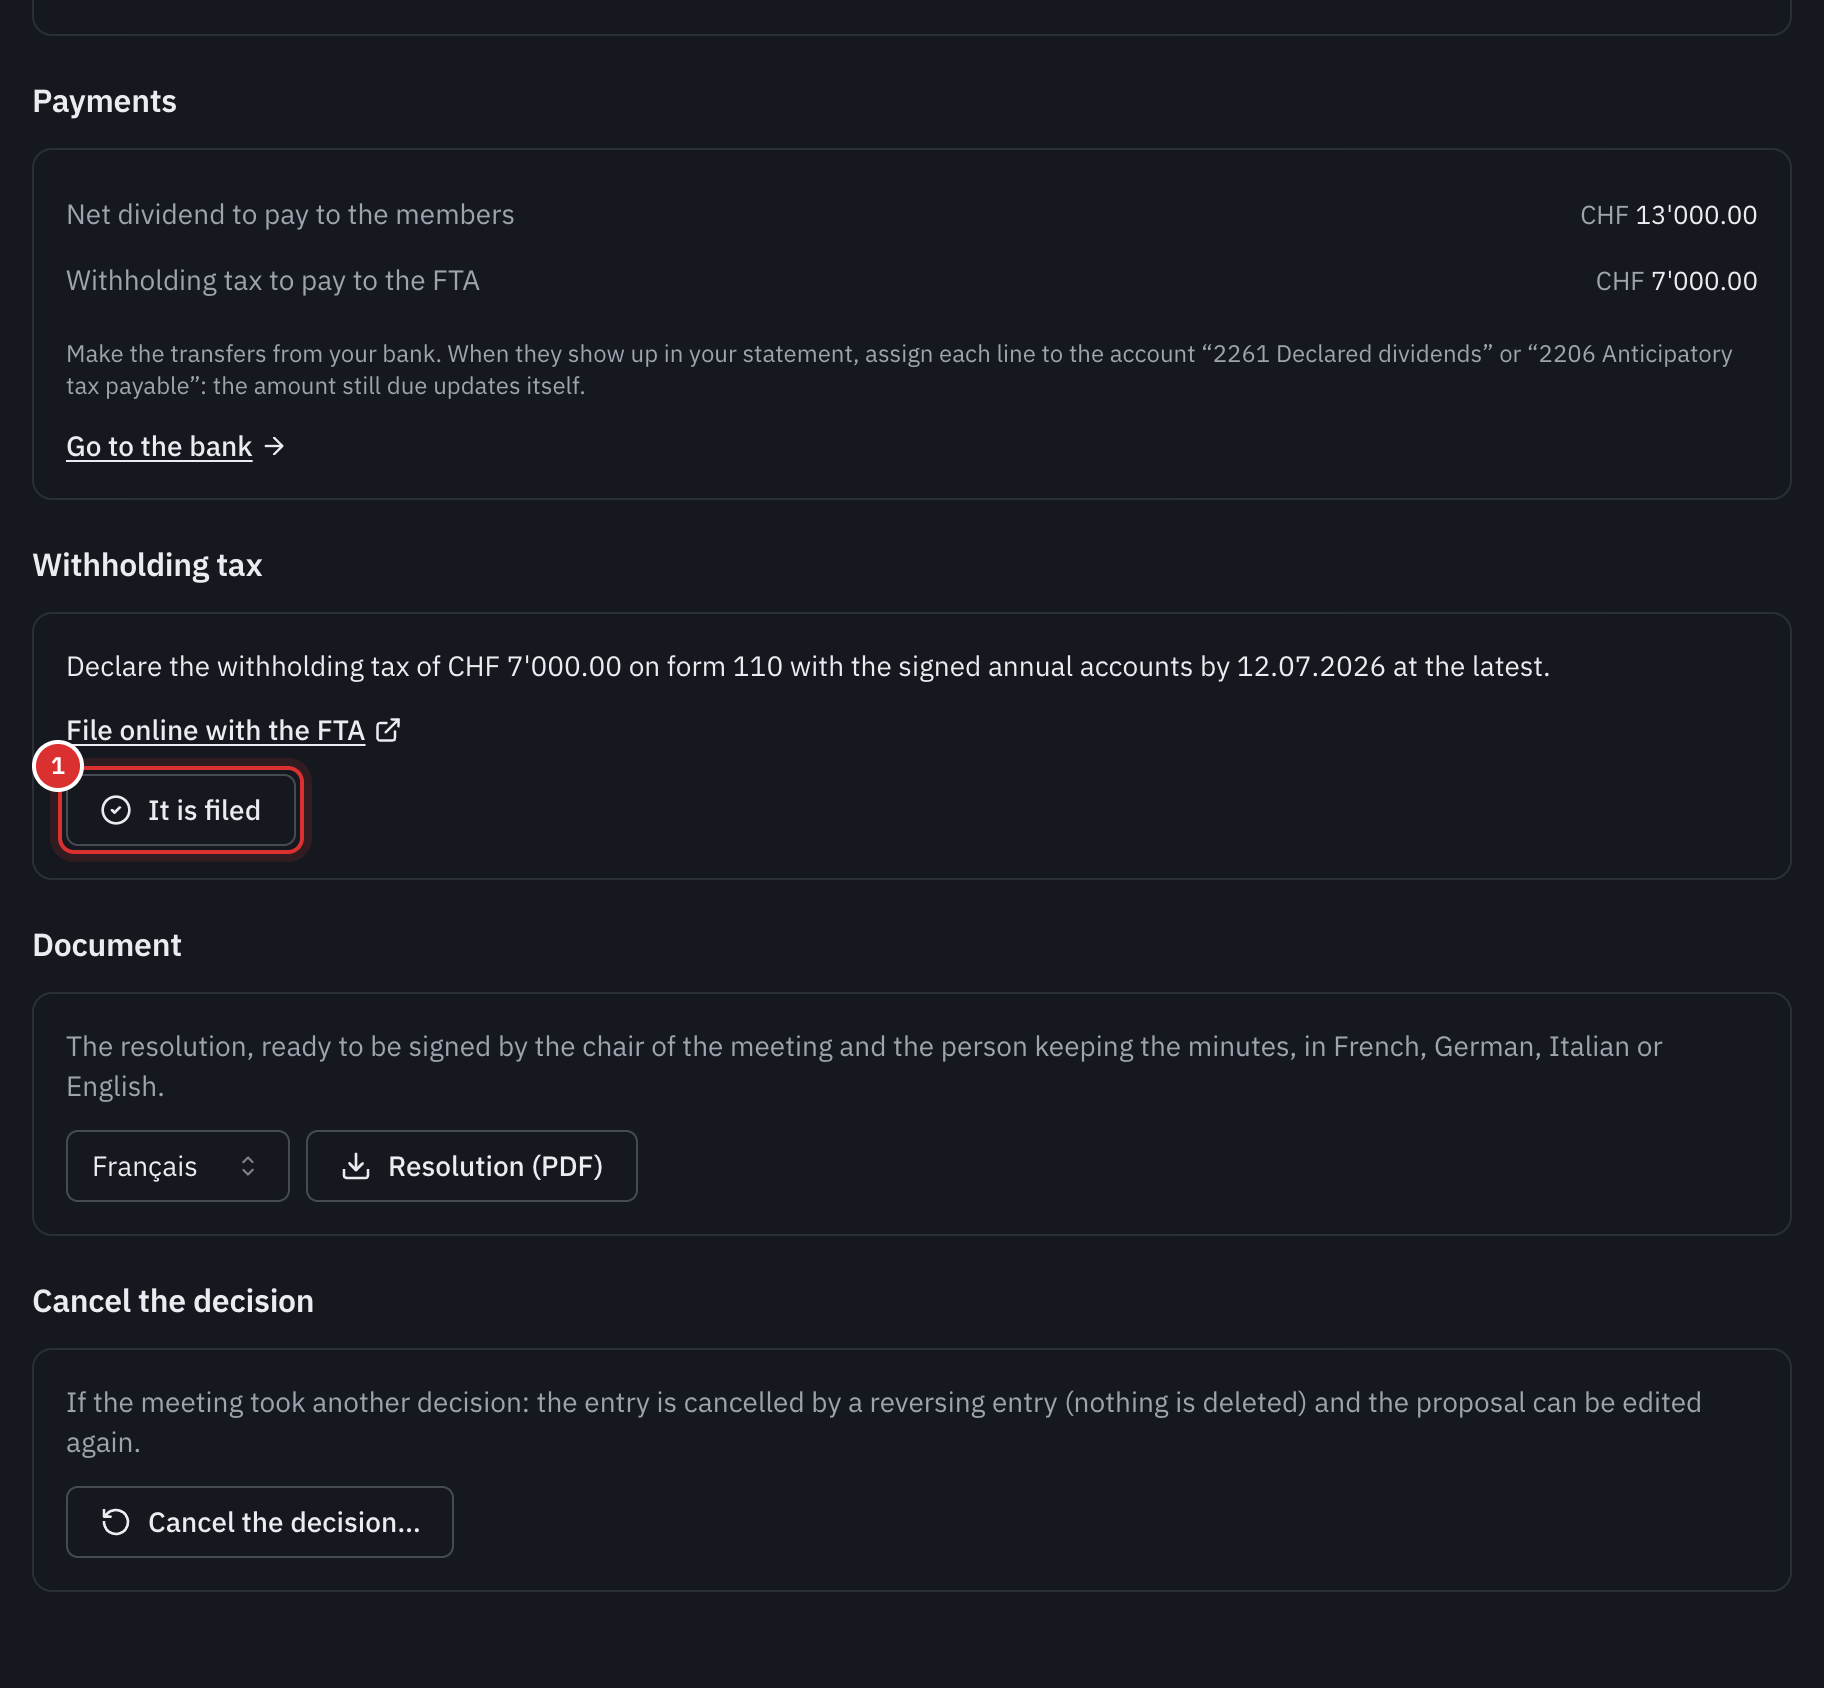Click 'Withholding tax to pay to the FTA'
This screenshot has height=1688, width=1824.
273,281
